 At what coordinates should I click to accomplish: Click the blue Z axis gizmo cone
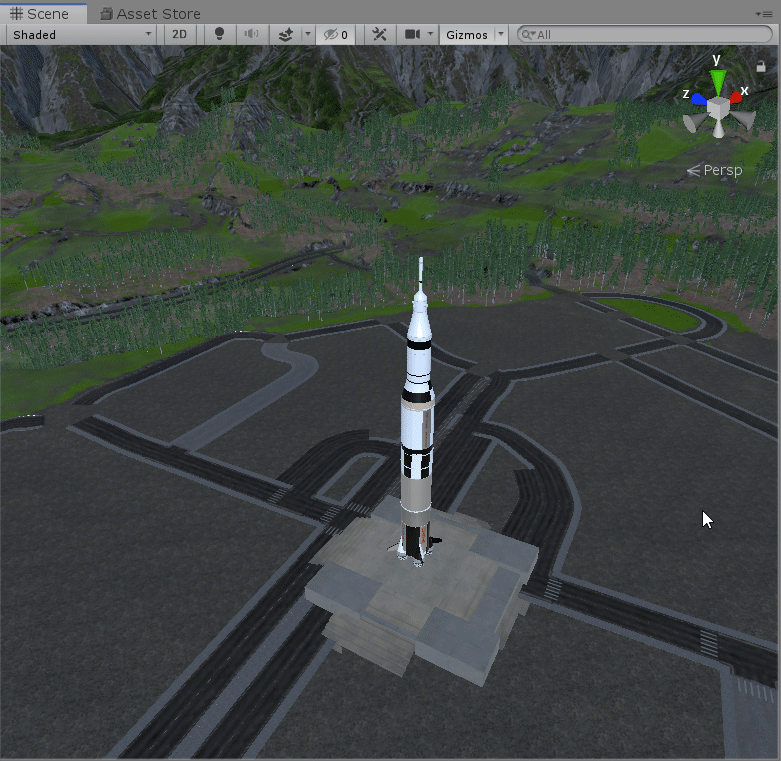click(697, 96)
